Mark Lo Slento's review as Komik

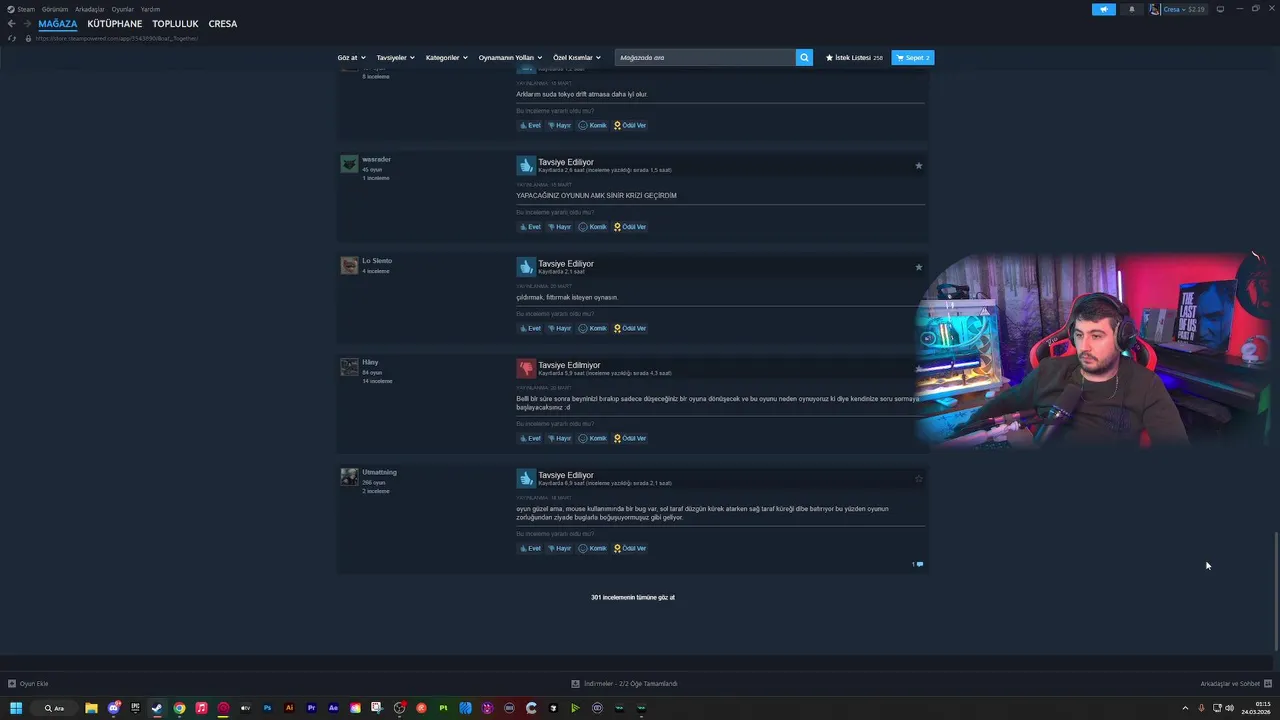point(593,328)
